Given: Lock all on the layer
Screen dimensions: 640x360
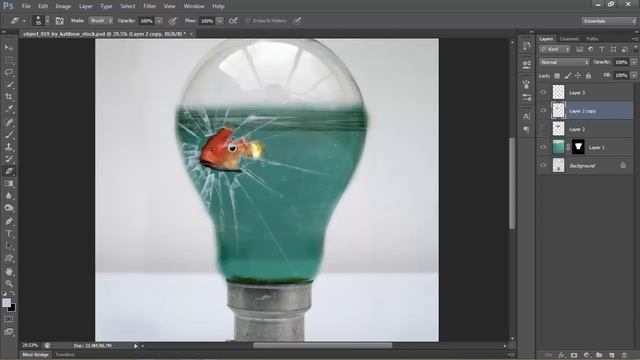Looking at the screenshot, I should [588, 76].
